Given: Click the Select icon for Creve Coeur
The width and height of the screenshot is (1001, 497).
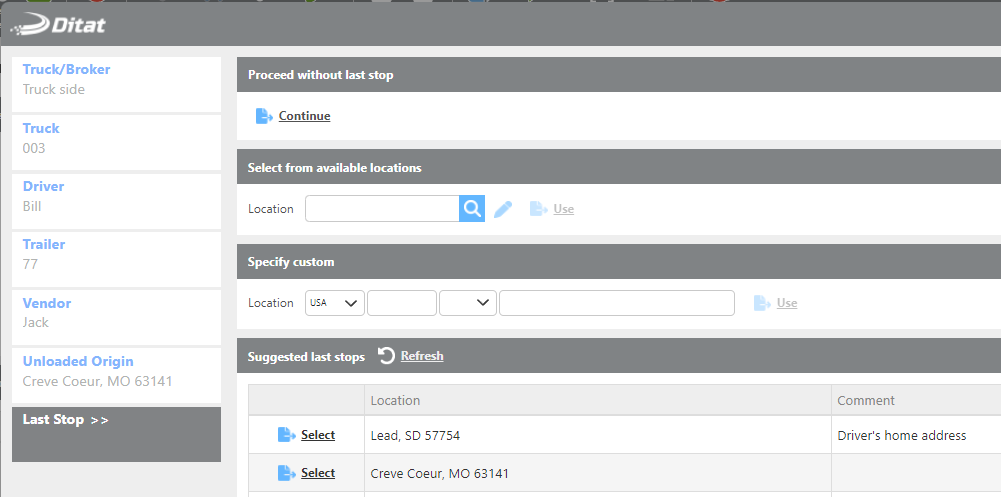Looking at the screenshot, I should [287, 473].
